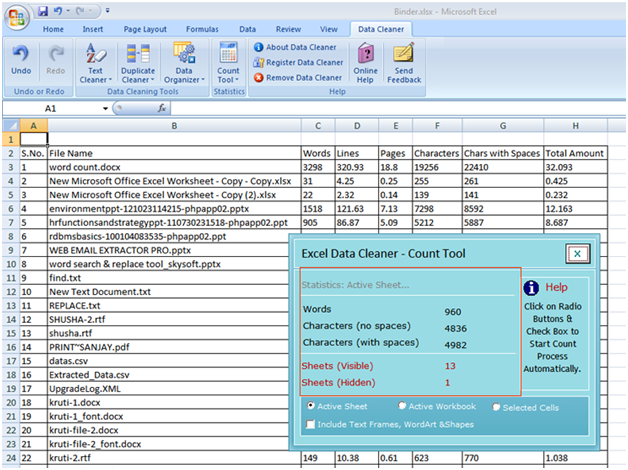Image resolution: width=628 pixels, height=470 pixels.
Task: Click the cell with value 3298
Action: click(318, 167)
